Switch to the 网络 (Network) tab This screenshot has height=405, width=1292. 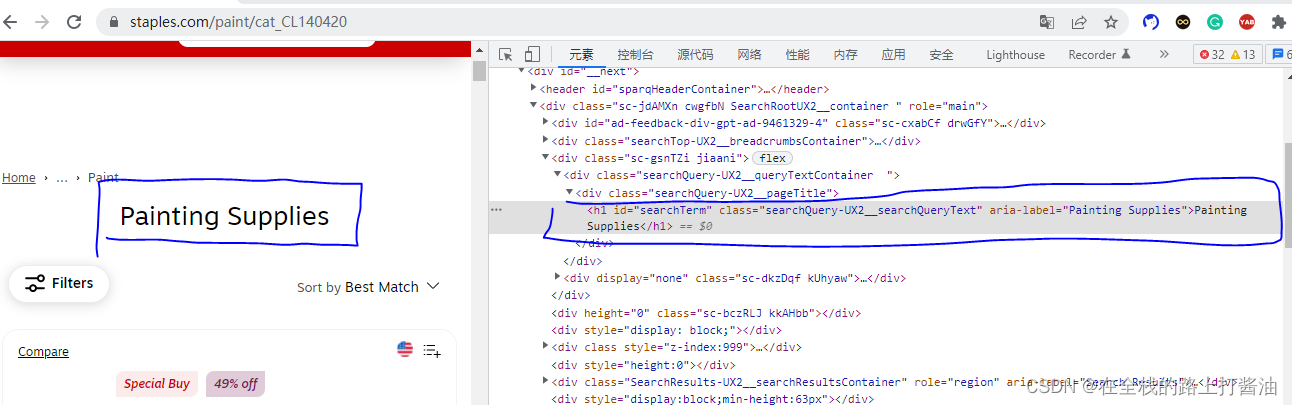(749, 55)
